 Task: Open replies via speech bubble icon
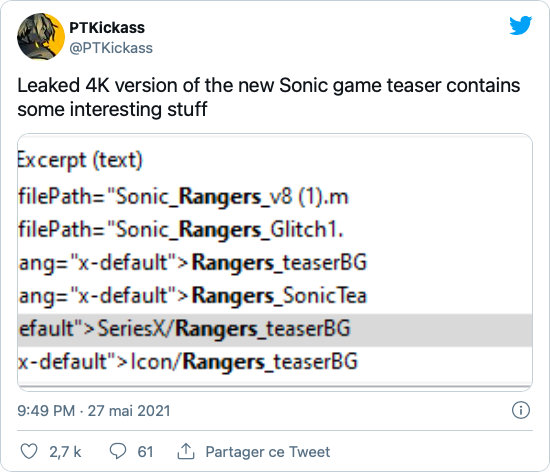[x=118, y=451]
